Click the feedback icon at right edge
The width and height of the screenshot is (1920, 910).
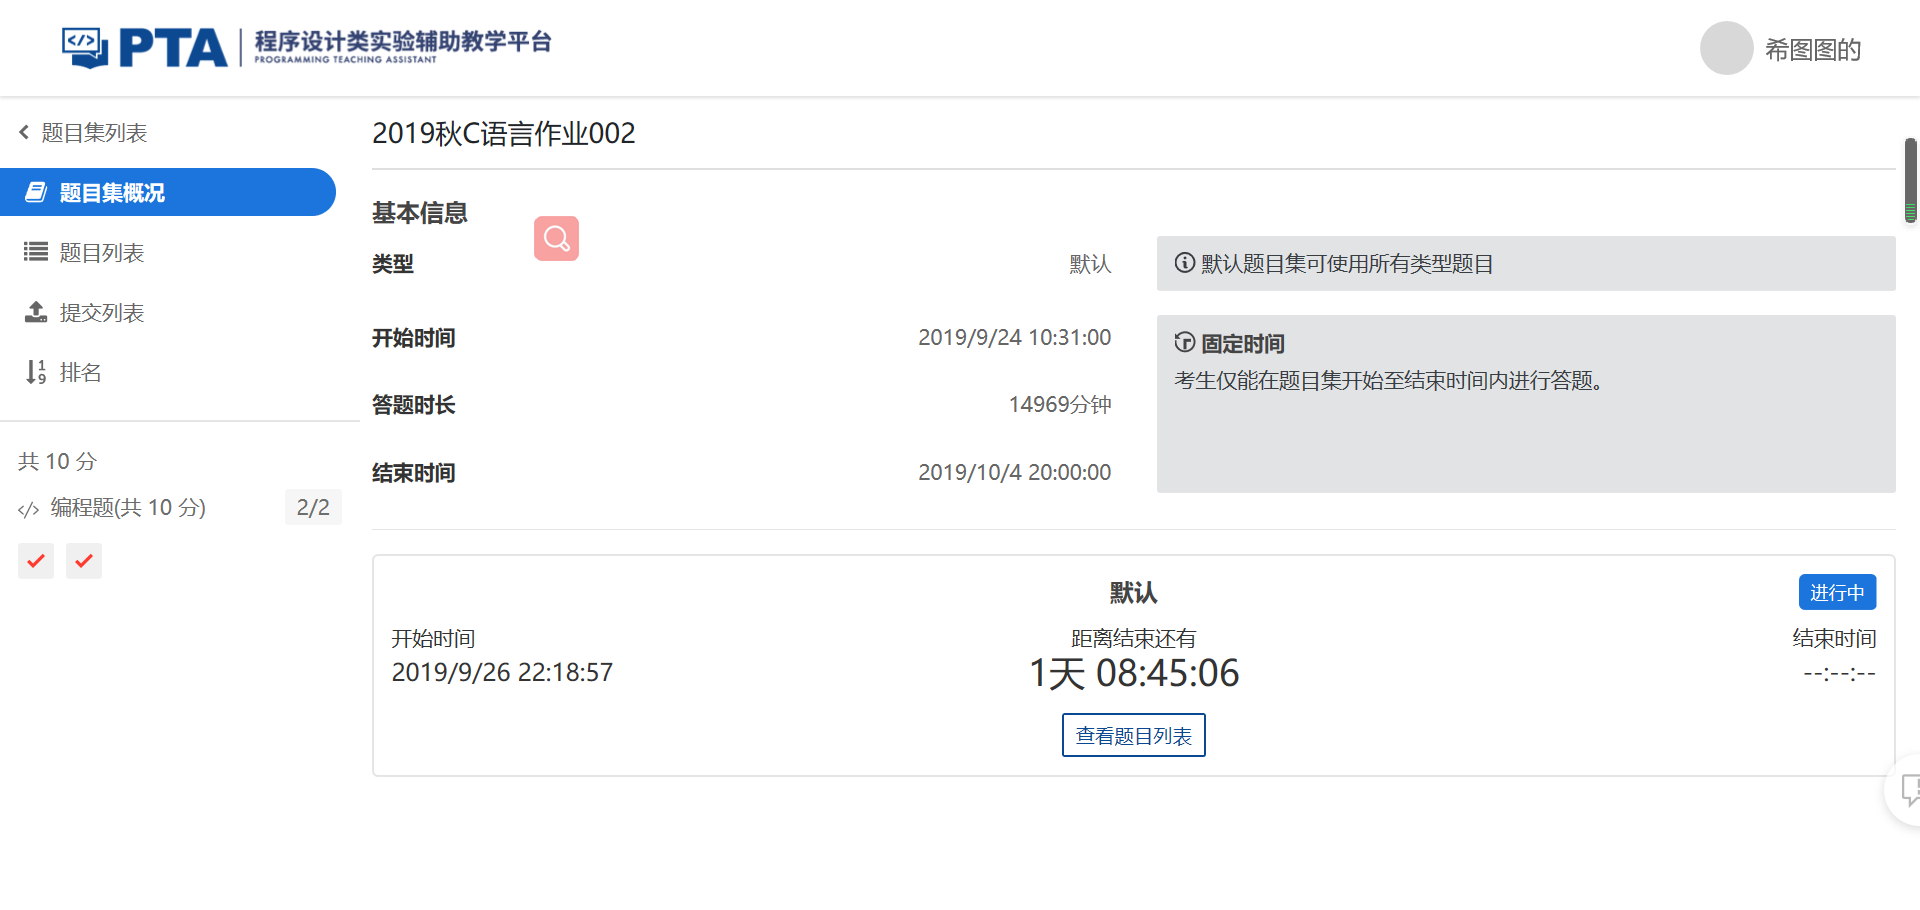coord(1908,790)
